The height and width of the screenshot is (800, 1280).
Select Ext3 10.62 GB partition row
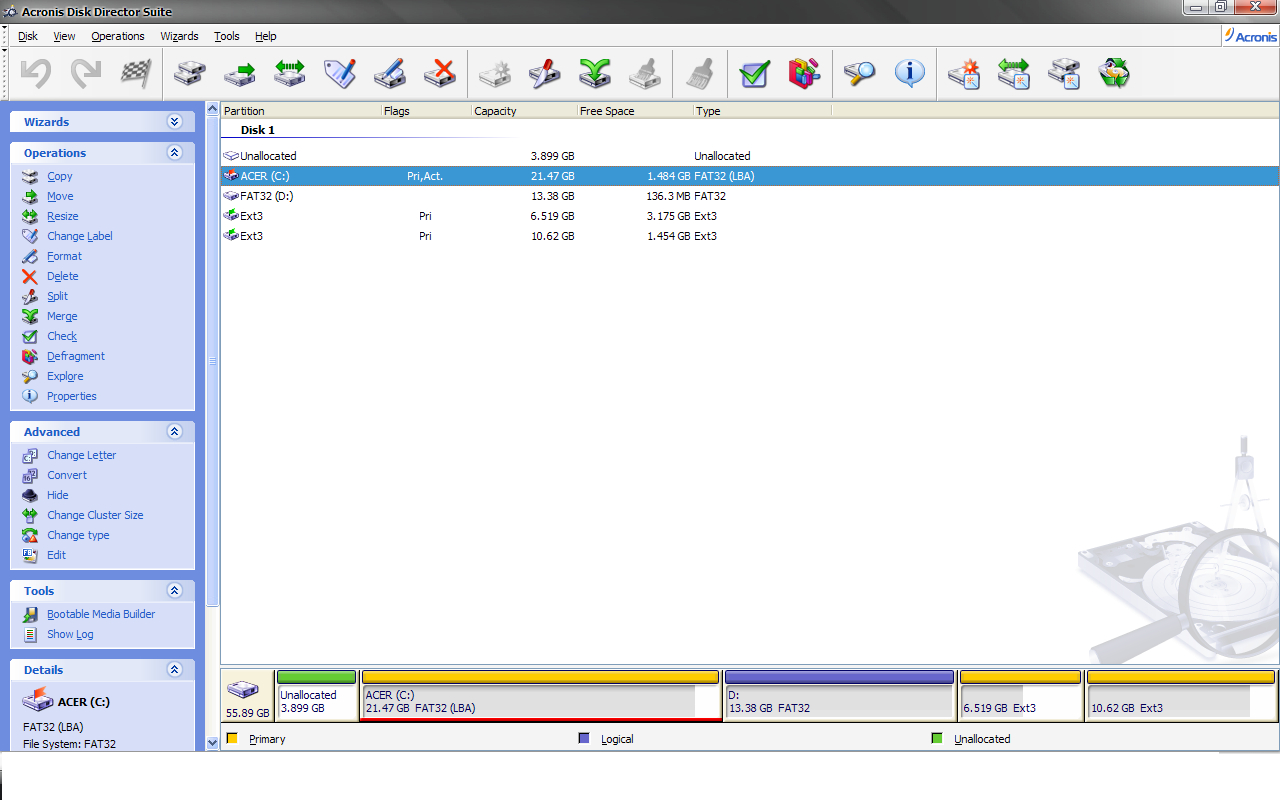pos(750,236)
